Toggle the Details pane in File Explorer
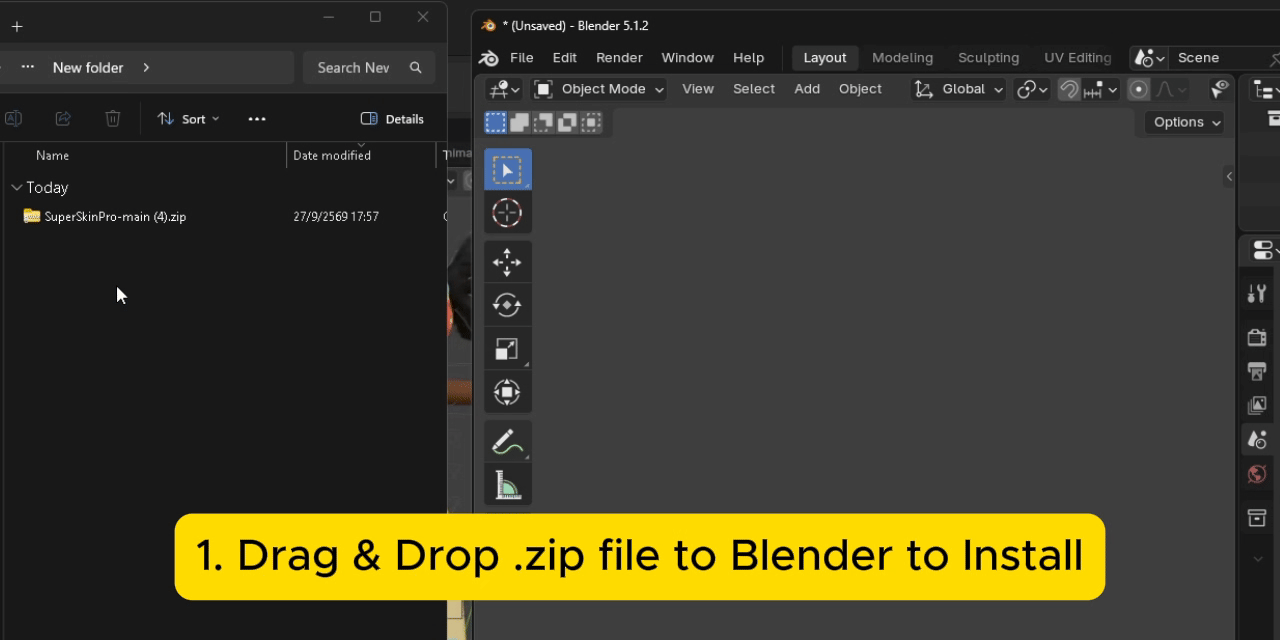 click(x=392, y=119)
